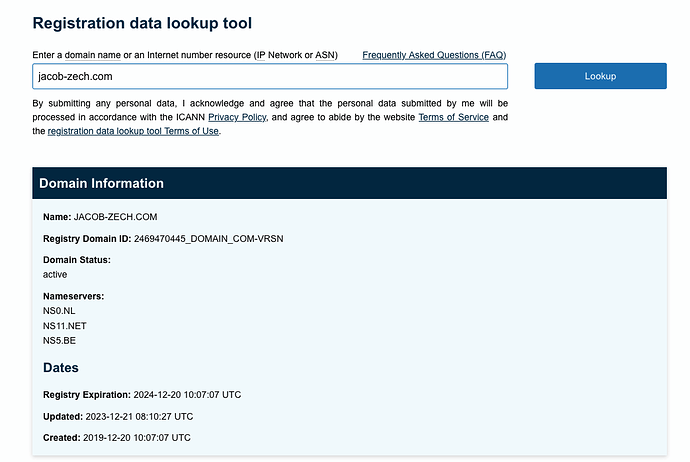Click the underlined 'ASN' abbreviation

325,55
